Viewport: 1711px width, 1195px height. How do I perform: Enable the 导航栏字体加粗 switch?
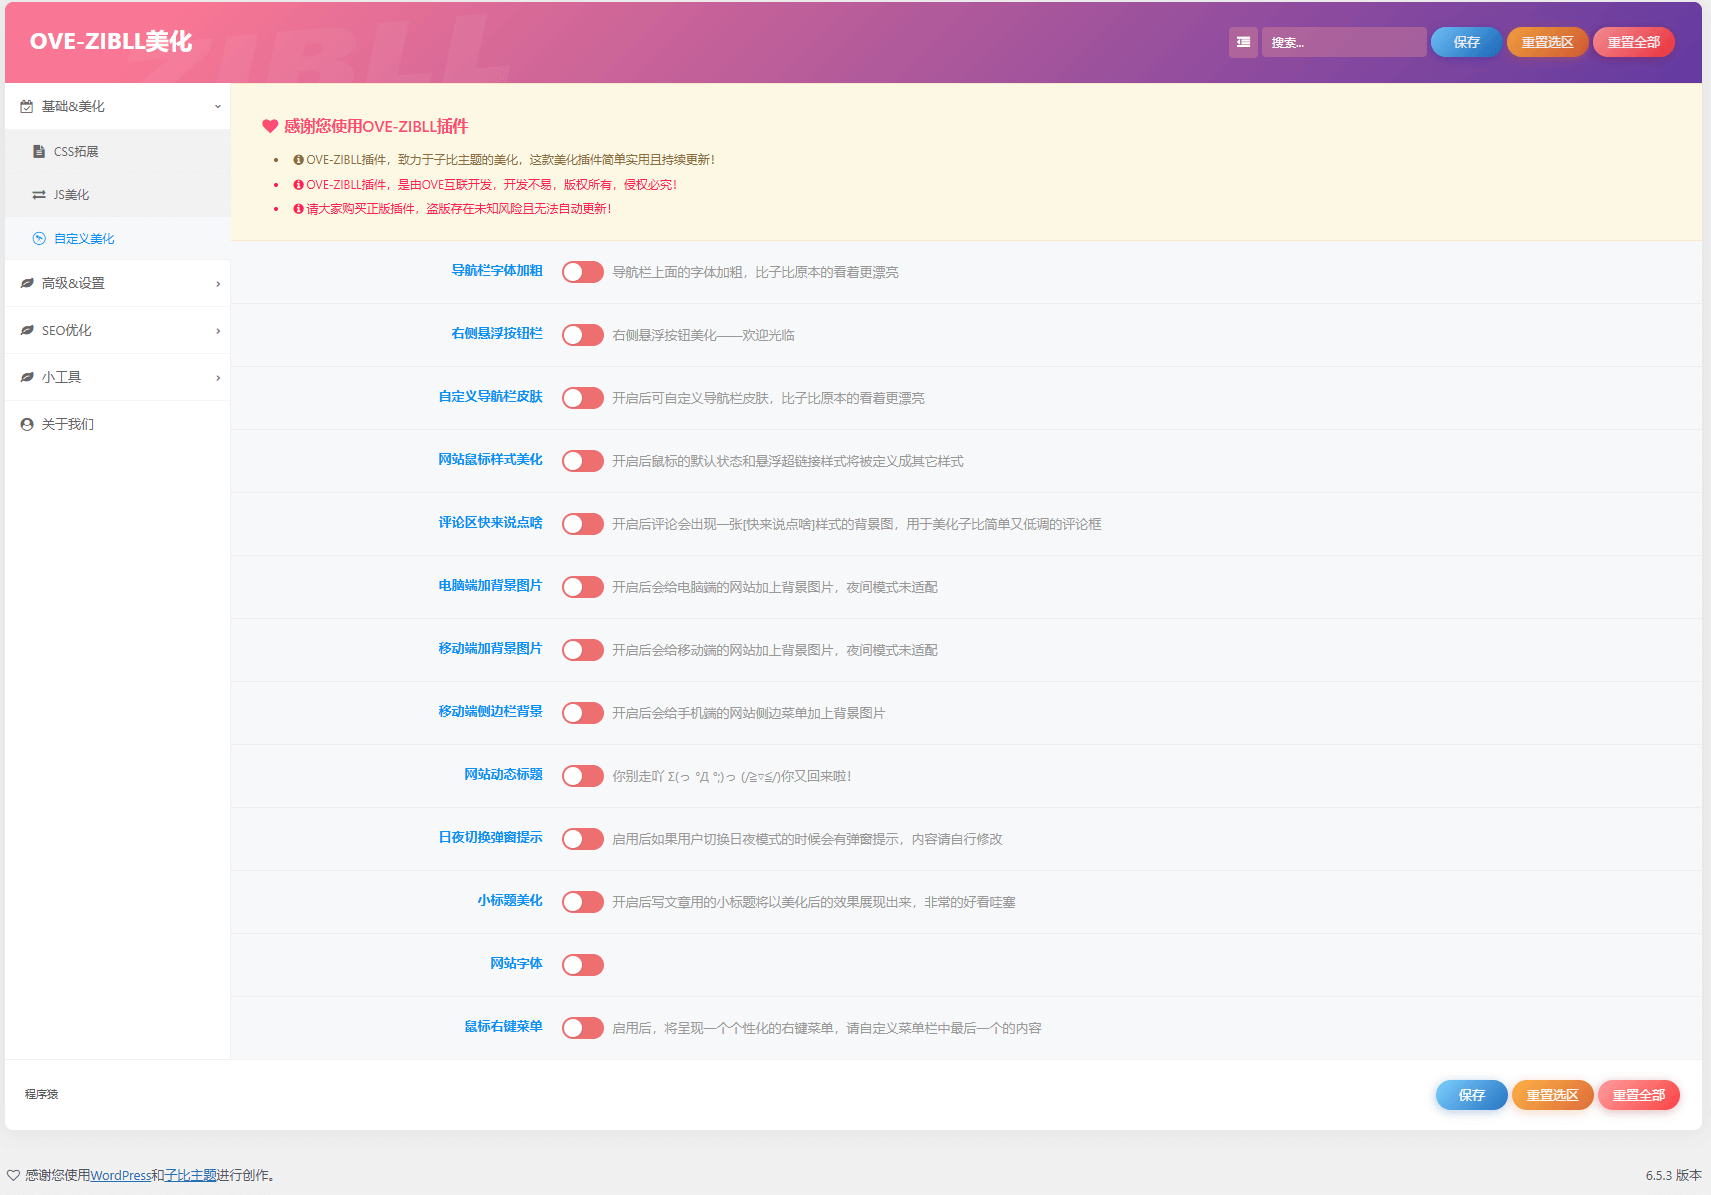pyautogui.click(x=582, y=272)
